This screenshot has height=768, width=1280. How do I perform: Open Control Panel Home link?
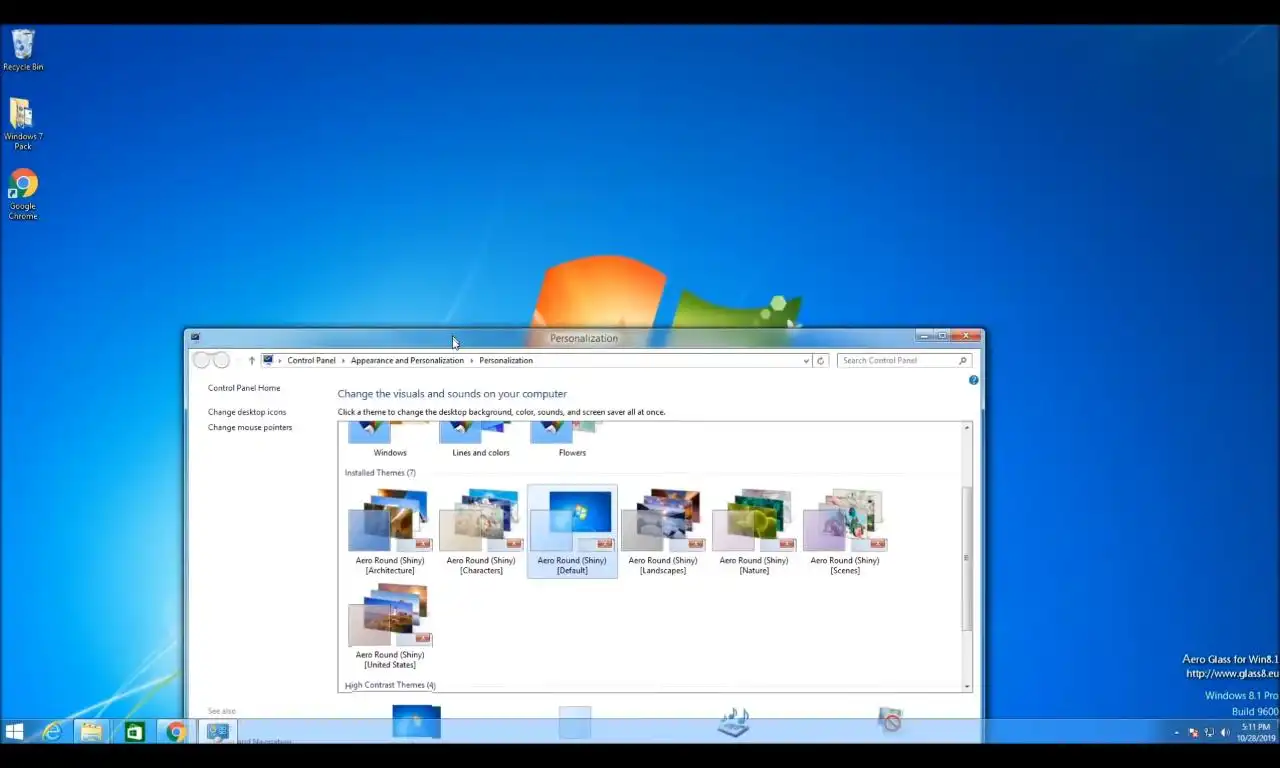click(x=244, y=388)
